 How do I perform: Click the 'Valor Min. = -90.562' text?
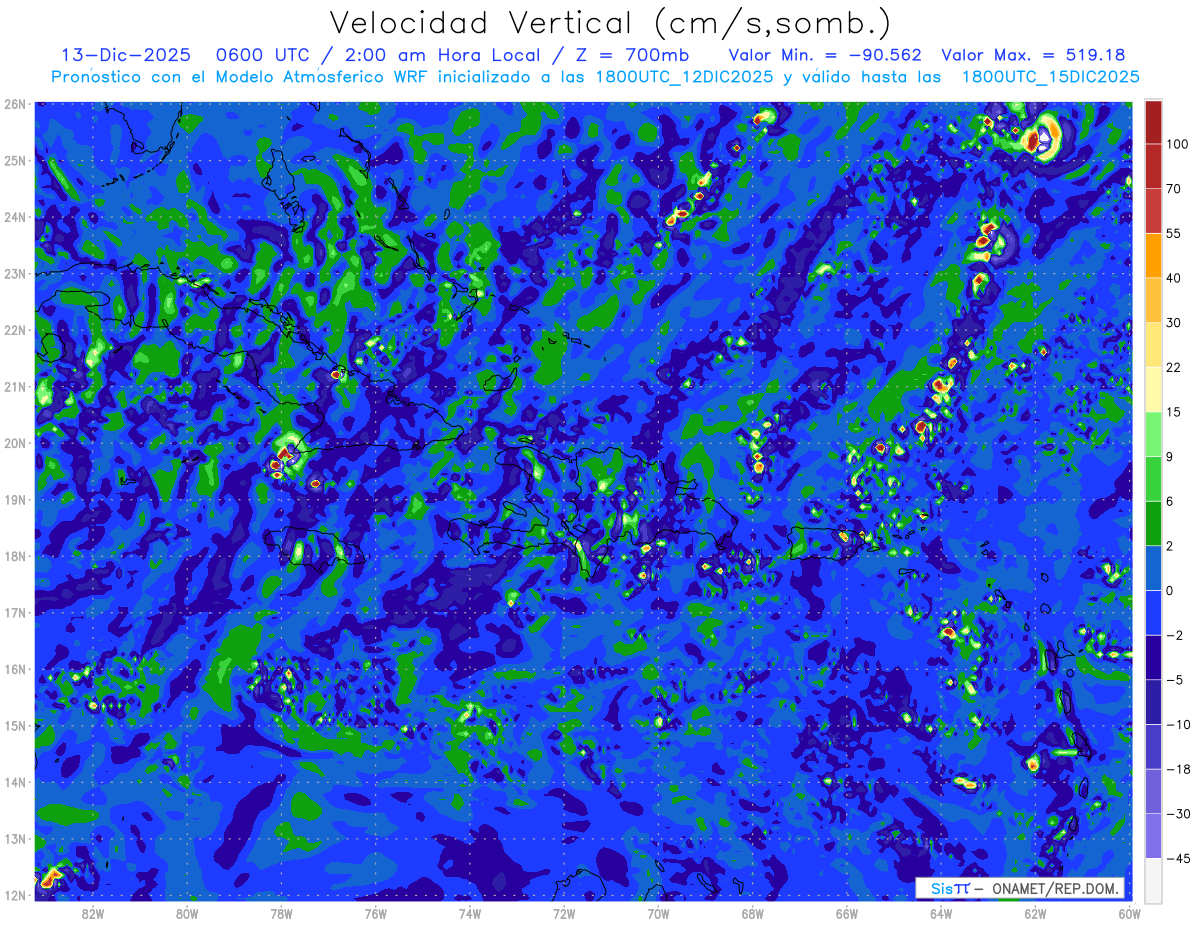(x=825, y=55)
